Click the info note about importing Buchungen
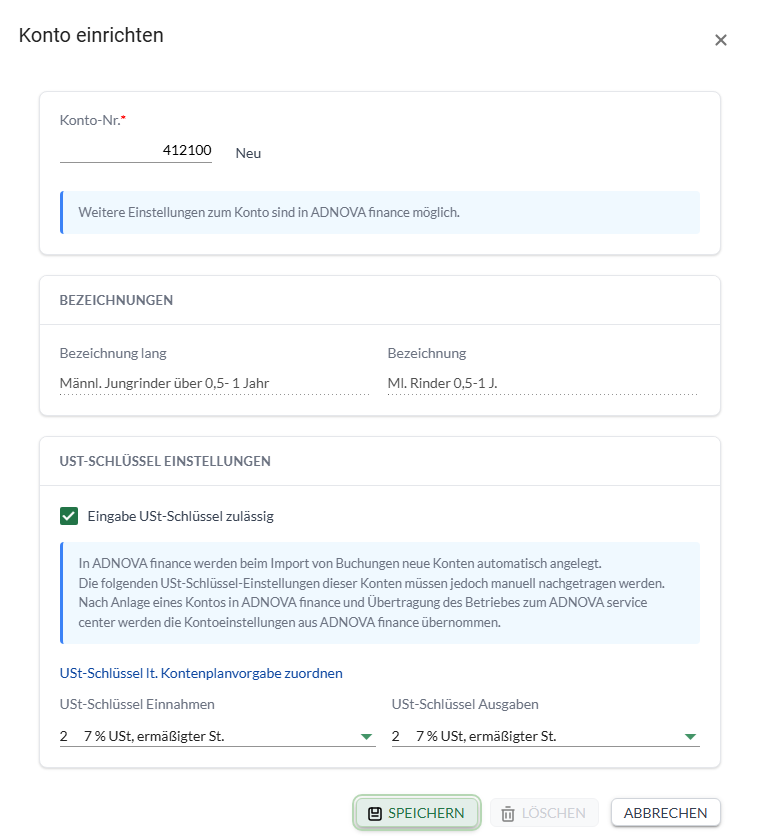 point(380,593)
